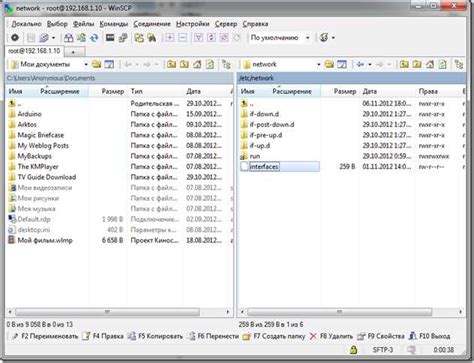Expand the transfer settings dropdown in the toolbar
474x363 pixels.
[308, 38]
